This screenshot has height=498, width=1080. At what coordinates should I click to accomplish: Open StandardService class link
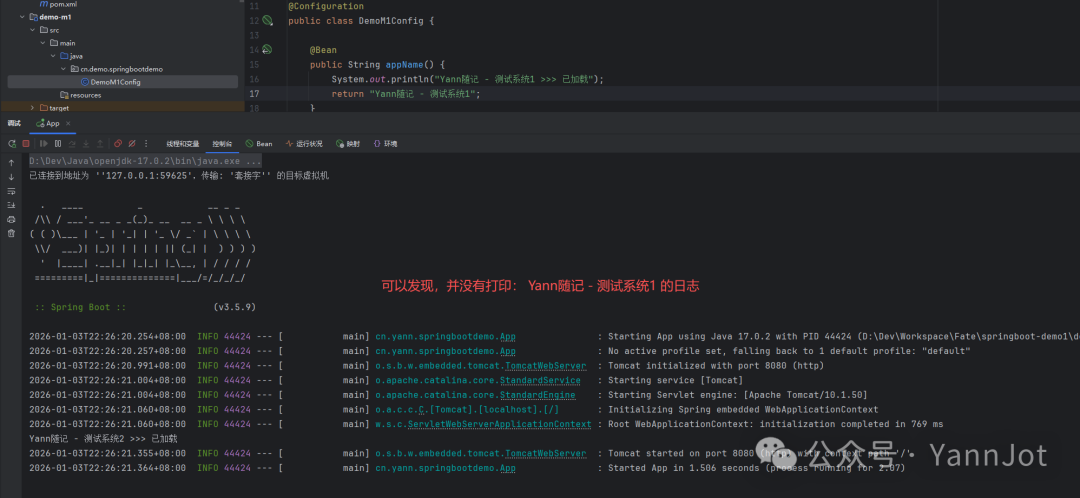coord(540,380)
